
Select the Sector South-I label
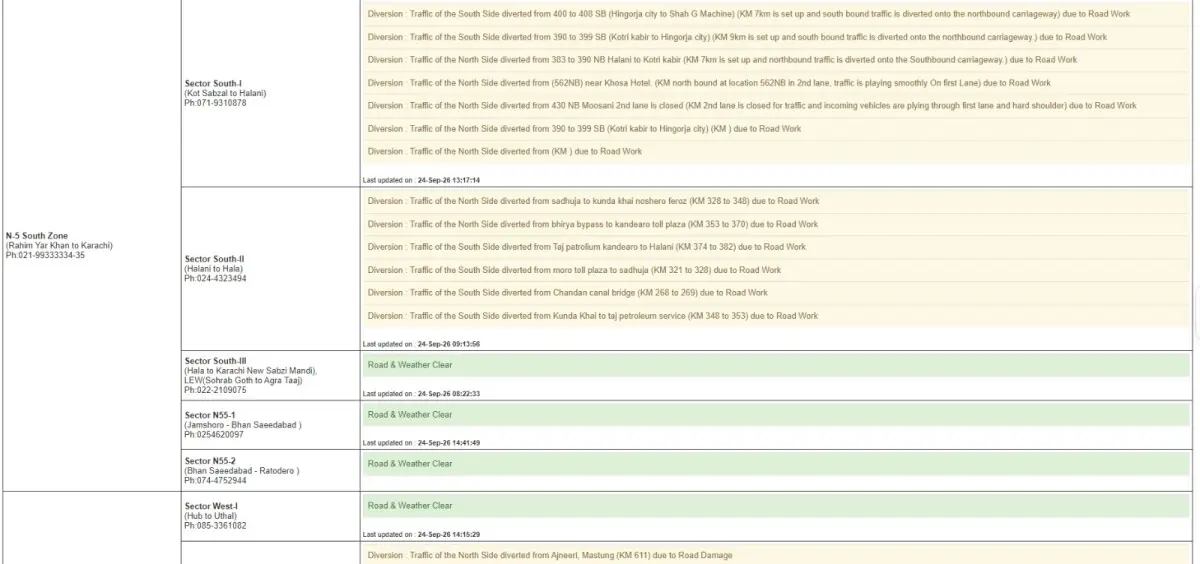coord(213,83)
